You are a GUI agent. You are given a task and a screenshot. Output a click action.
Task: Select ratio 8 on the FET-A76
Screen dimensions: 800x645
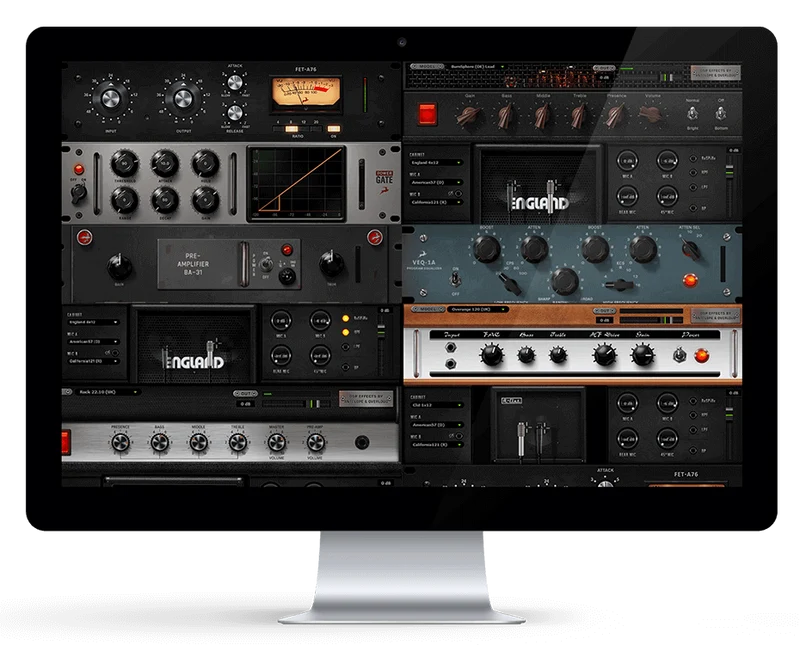click(x=291, y=129)
